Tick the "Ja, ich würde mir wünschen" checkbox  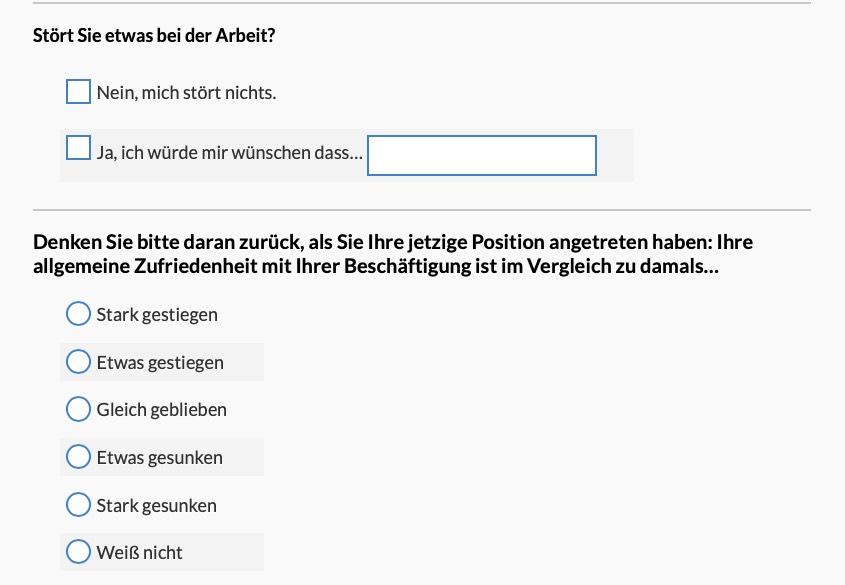pos(78,148)
